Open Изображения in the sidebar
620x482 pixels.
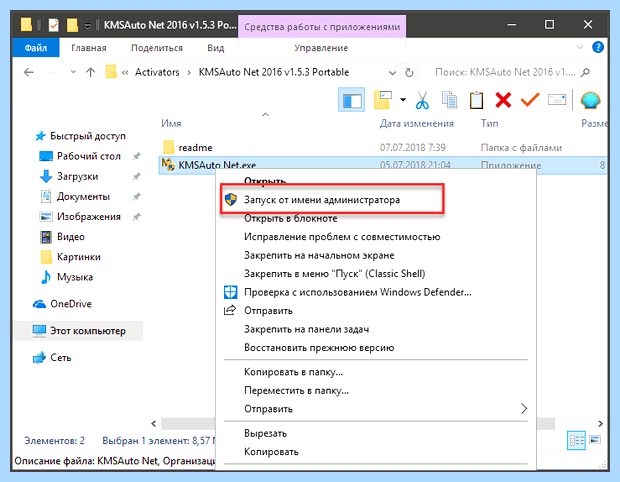click(x=88, y=217)
